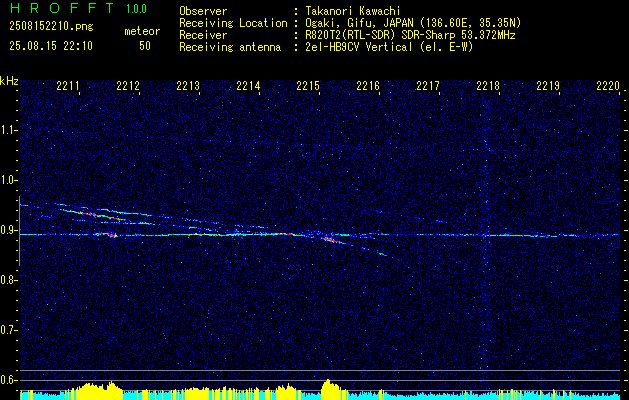This screenshot has height=400, width=629.
Task: Click the version number 1.0.0
Action: 136,8
